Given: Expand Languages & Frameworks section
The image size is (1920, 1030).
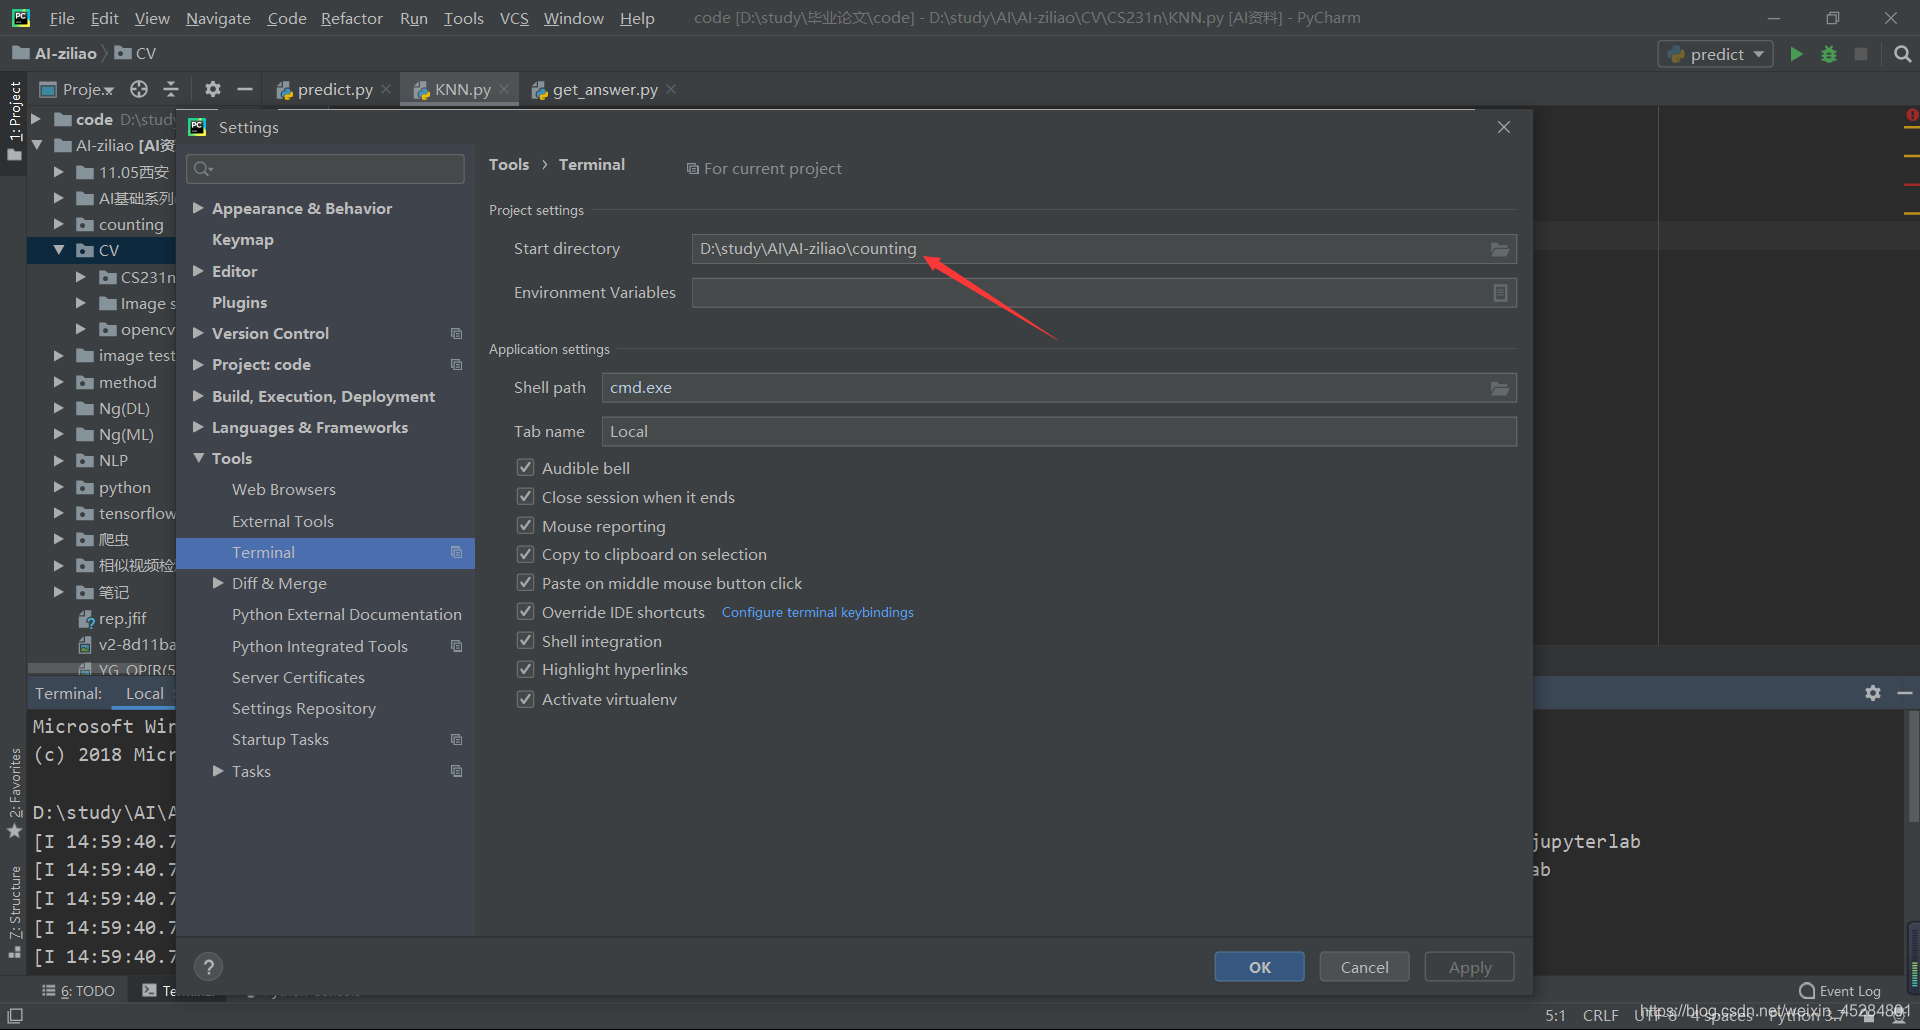Looking at the screenshot, I should tap(198, 427).
